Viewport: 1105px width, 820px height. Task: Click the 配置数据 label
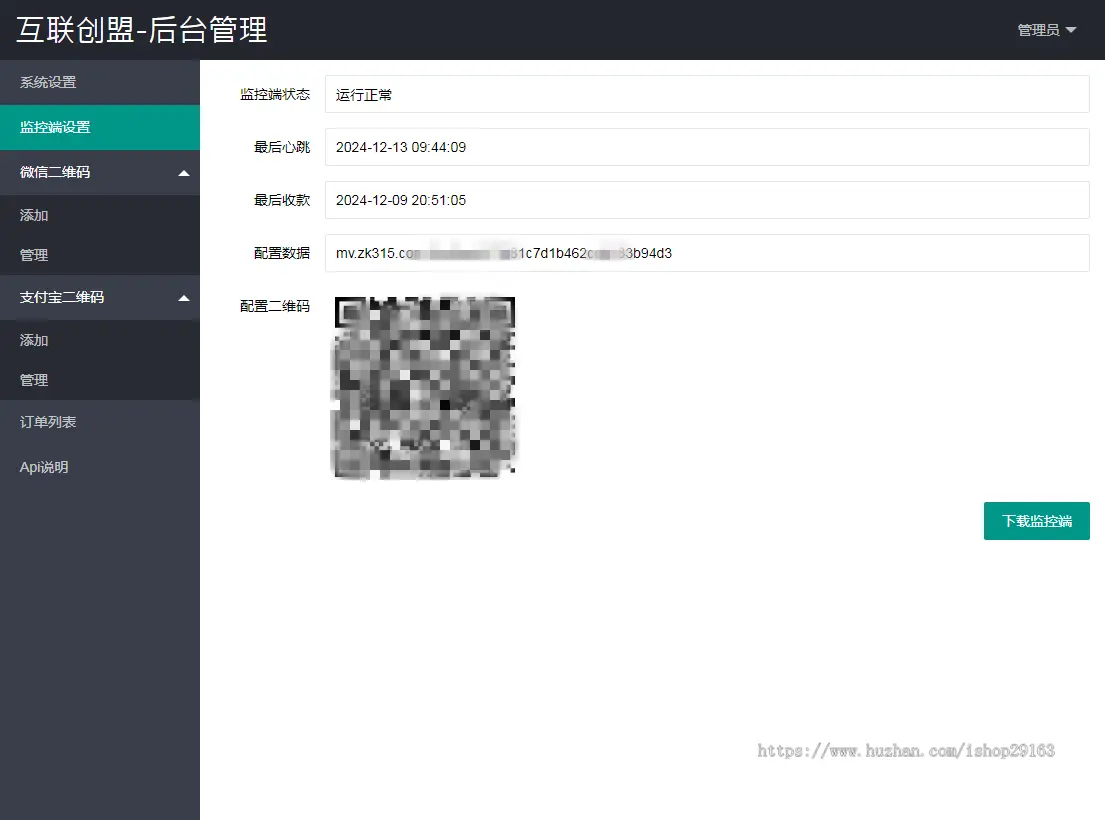point(282,253)
